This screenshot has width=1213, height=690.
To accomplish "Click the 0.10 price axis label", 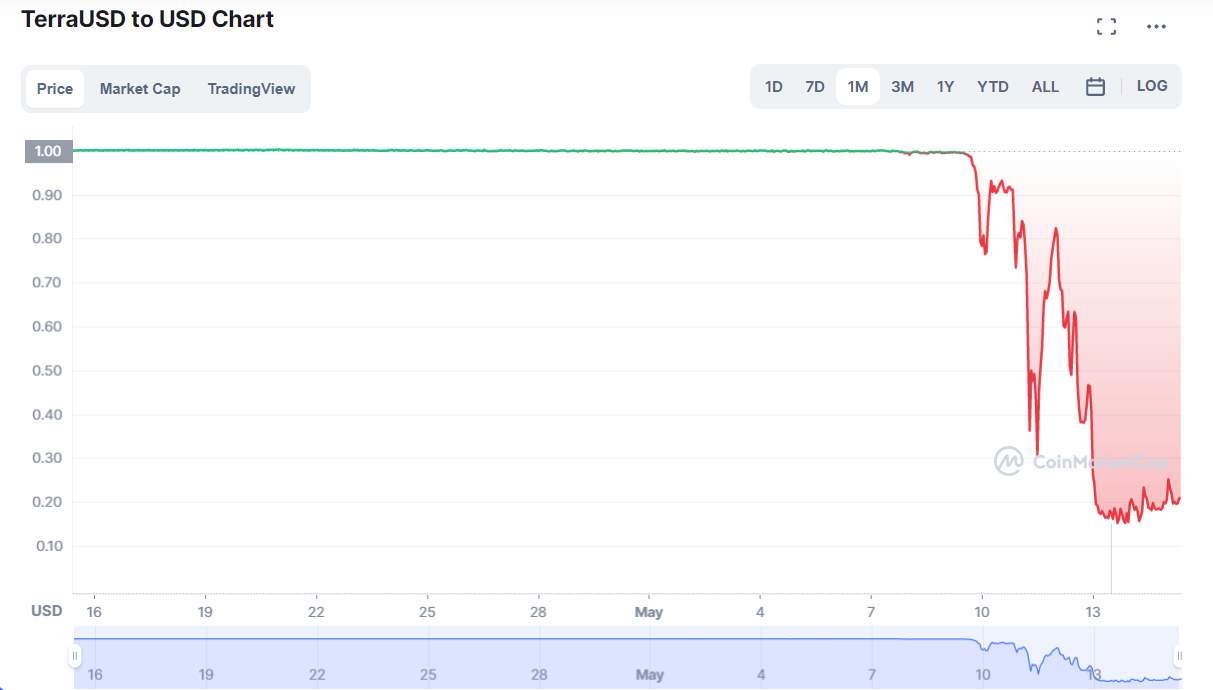I will [x=47, y=546].
